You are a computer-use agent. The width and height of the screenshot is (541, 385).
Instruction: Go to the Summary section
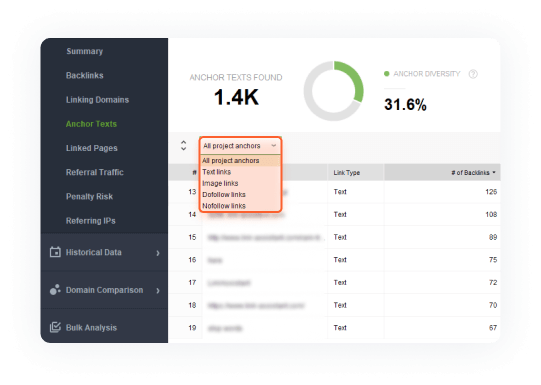click(x=85, y=51)
